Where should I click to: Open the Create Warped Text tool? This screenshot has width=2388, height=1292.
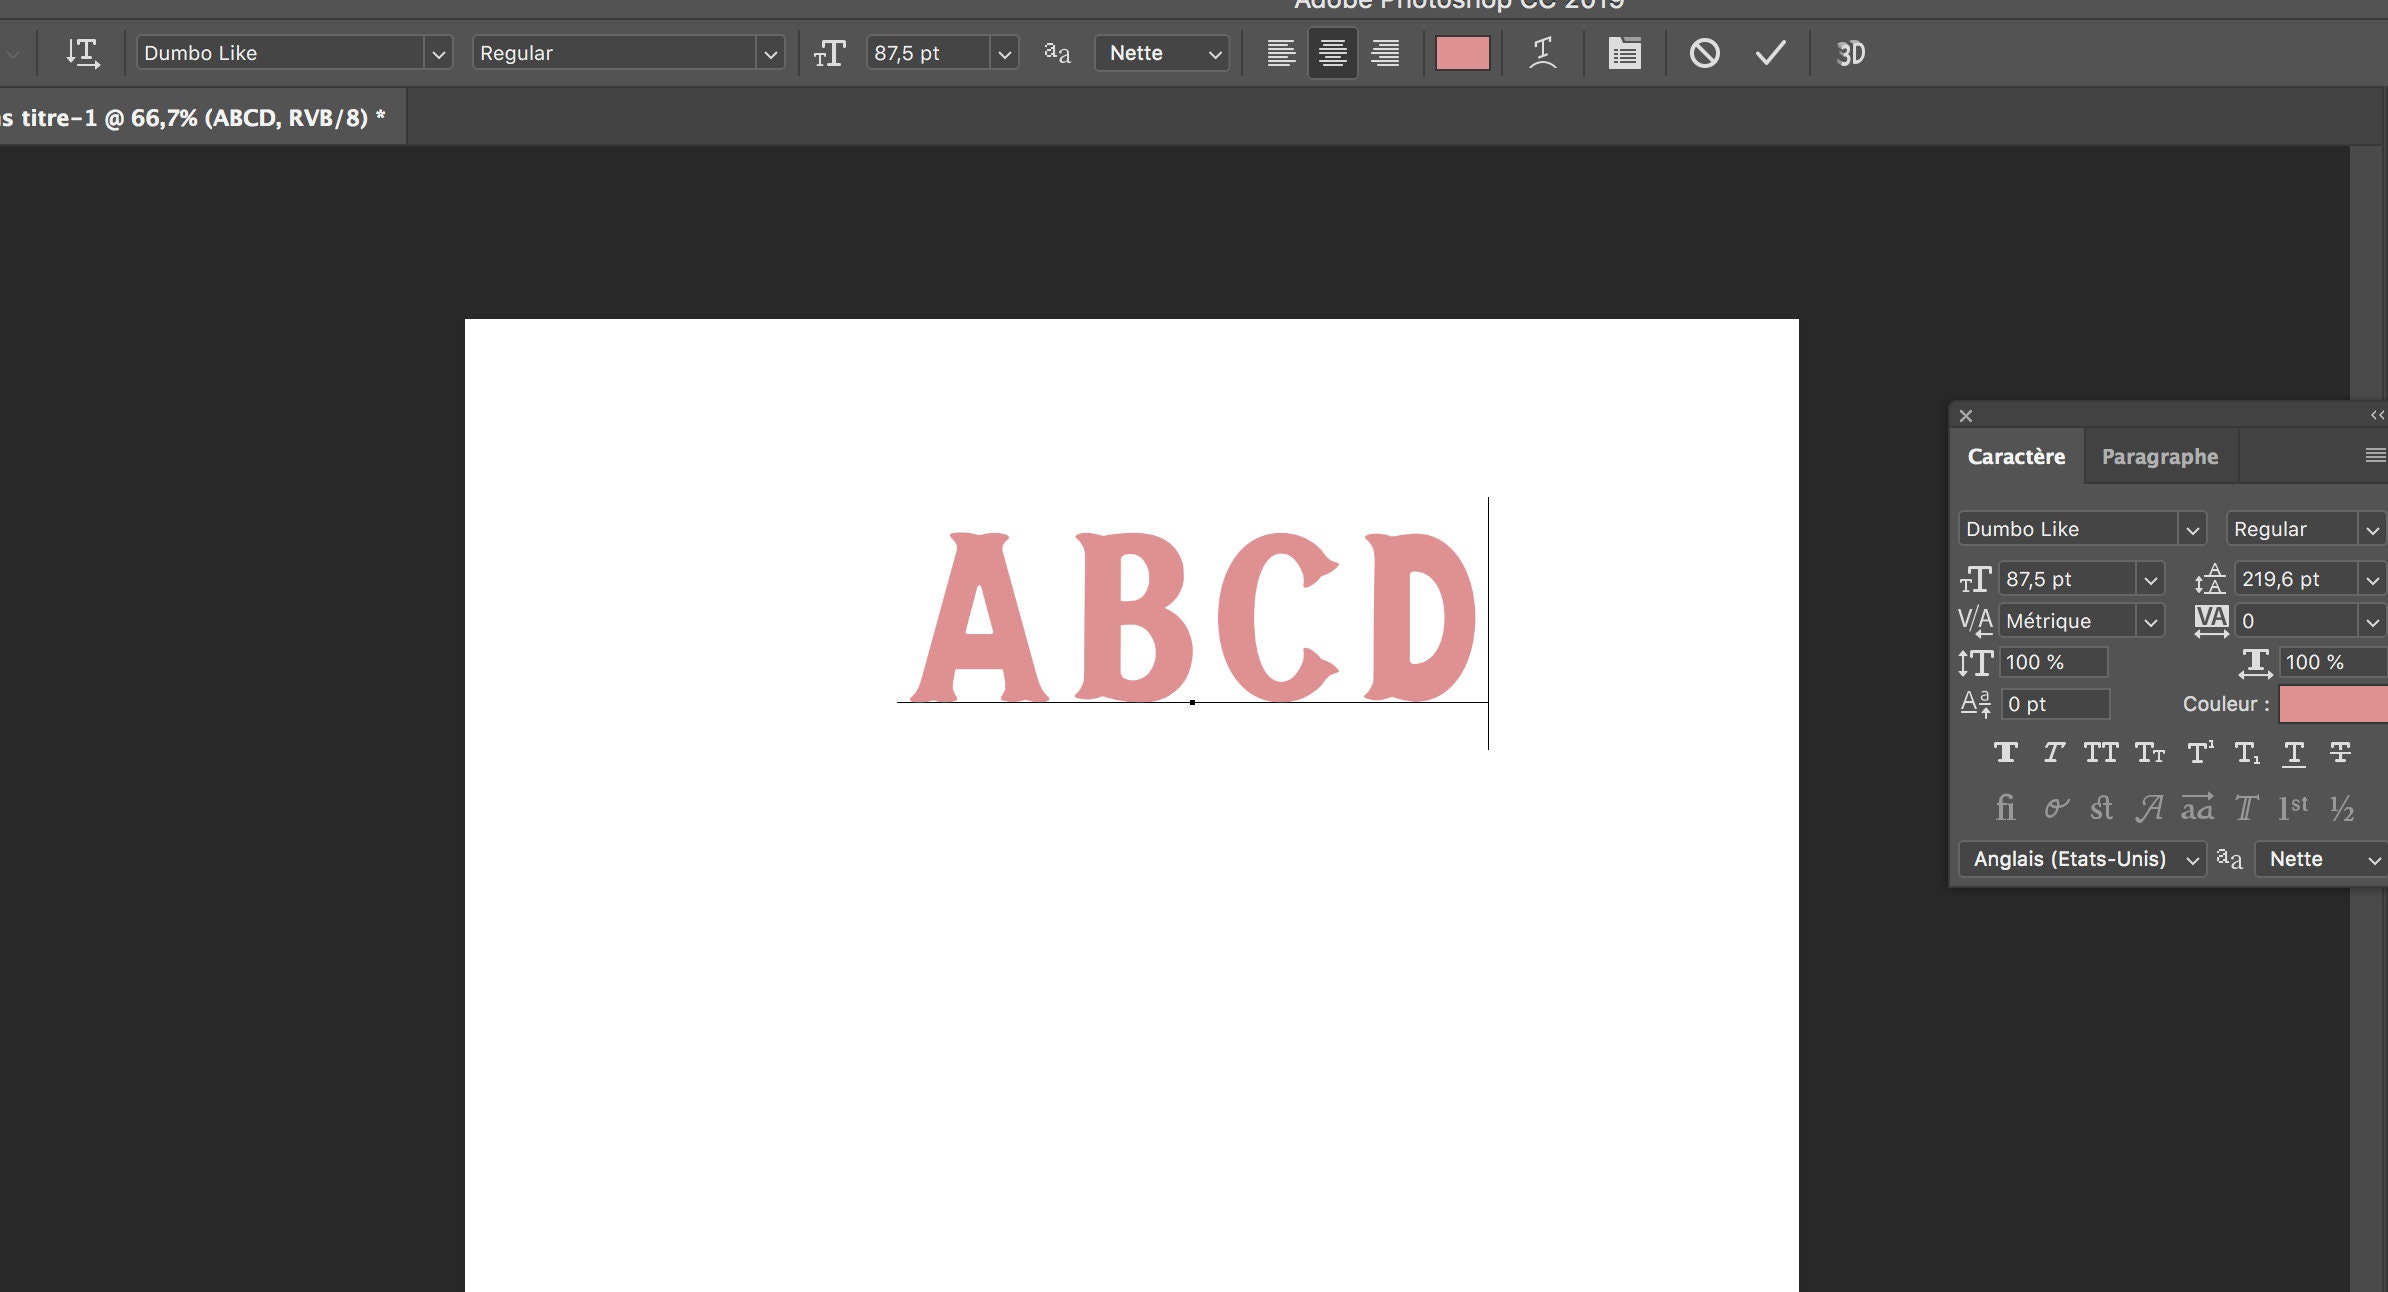pos(1541,53)
